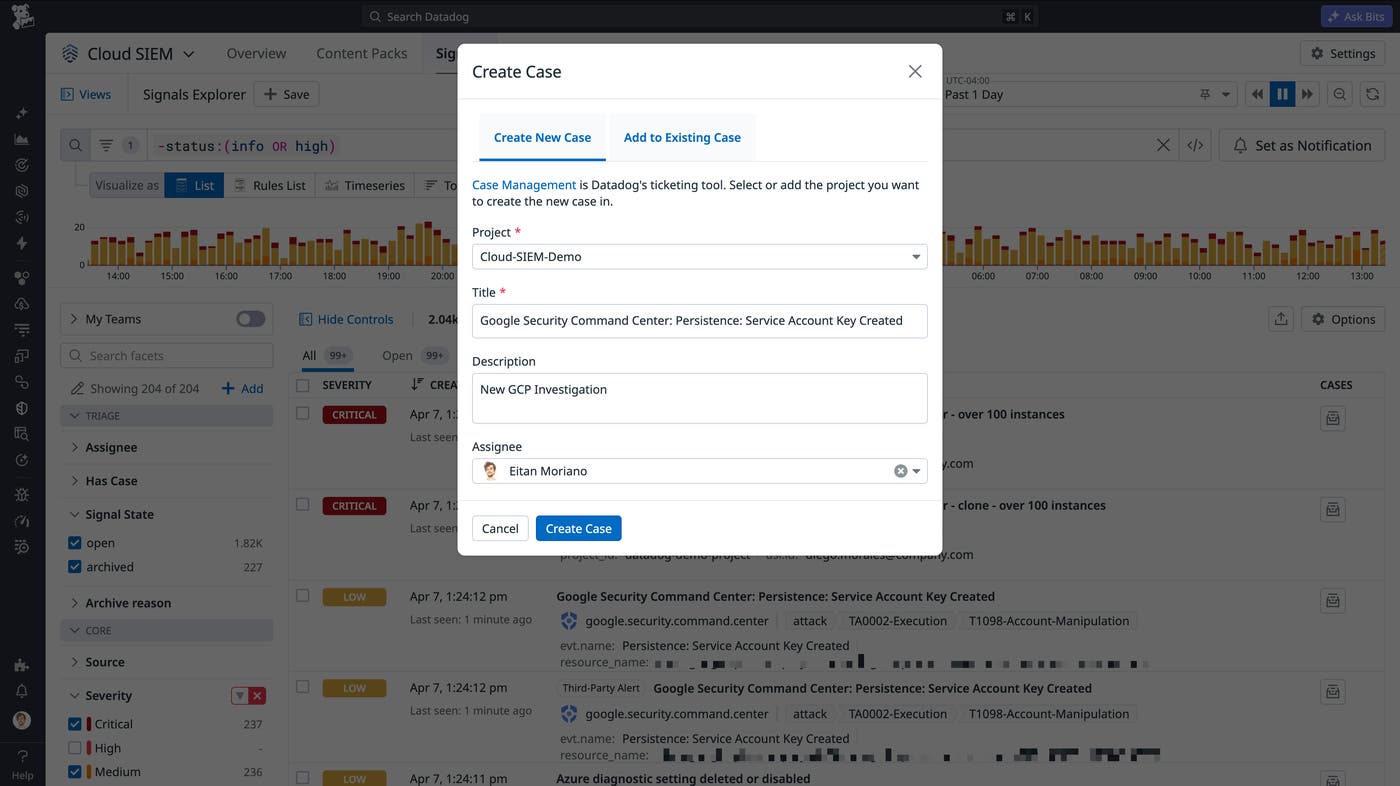Click the export share icon beside Options
This screenshot has width=1400, height=786.
click(x=1280, y=319)
